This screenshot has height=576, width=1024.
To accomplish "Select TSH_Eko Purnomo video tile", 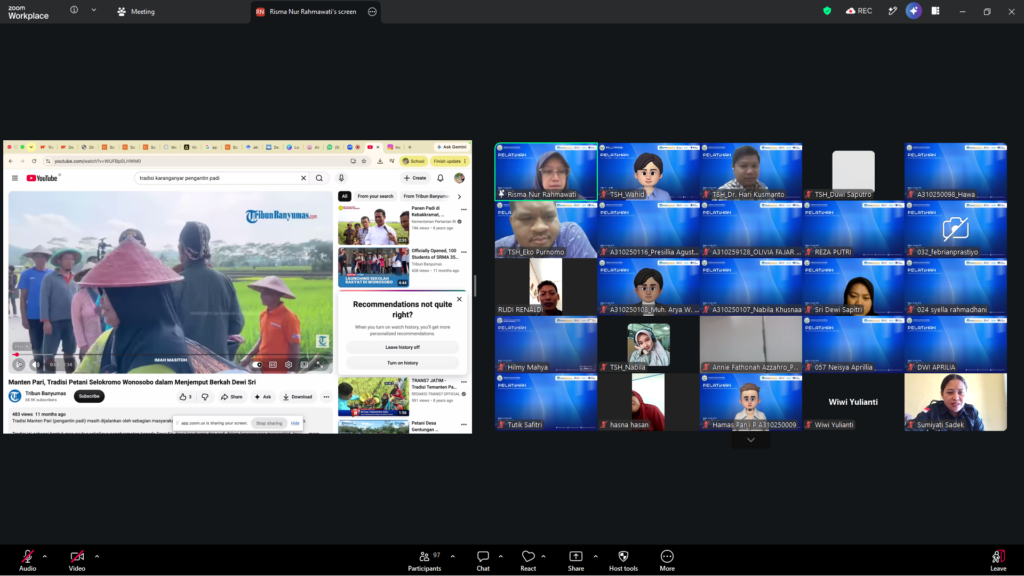I will [x=546, y=229].
